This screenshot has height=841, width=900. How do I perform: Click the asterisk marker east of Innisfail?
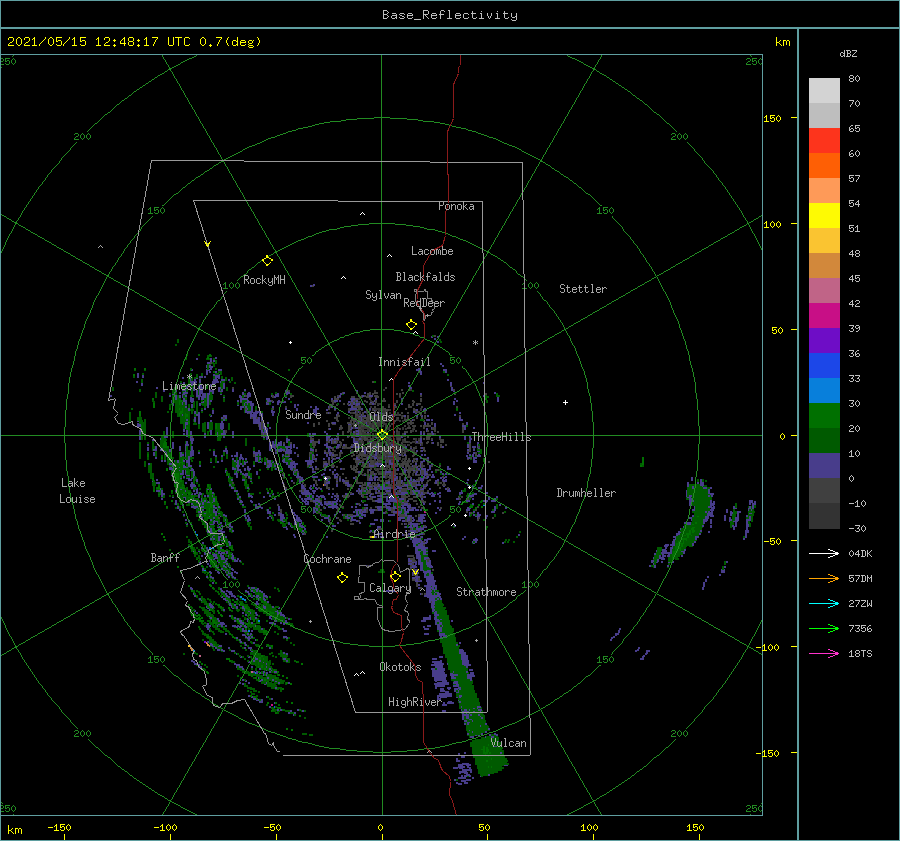tap(475, 343)
